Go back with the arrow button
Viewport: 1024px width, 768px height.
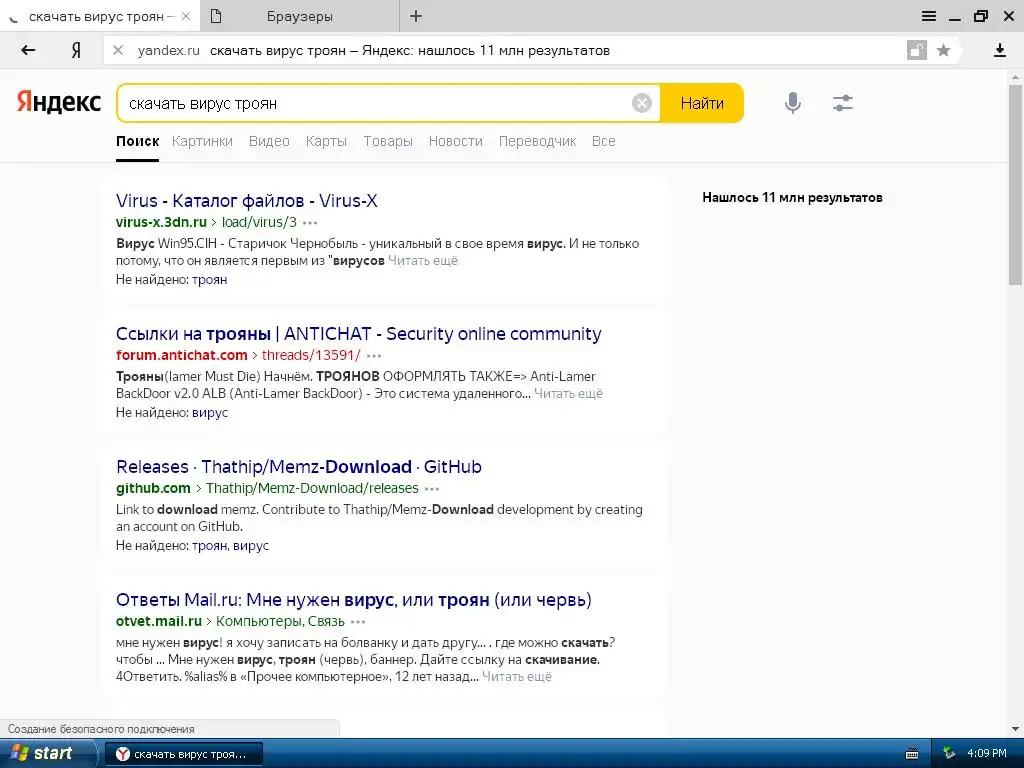pyautogui.click(x=27, y=50)
